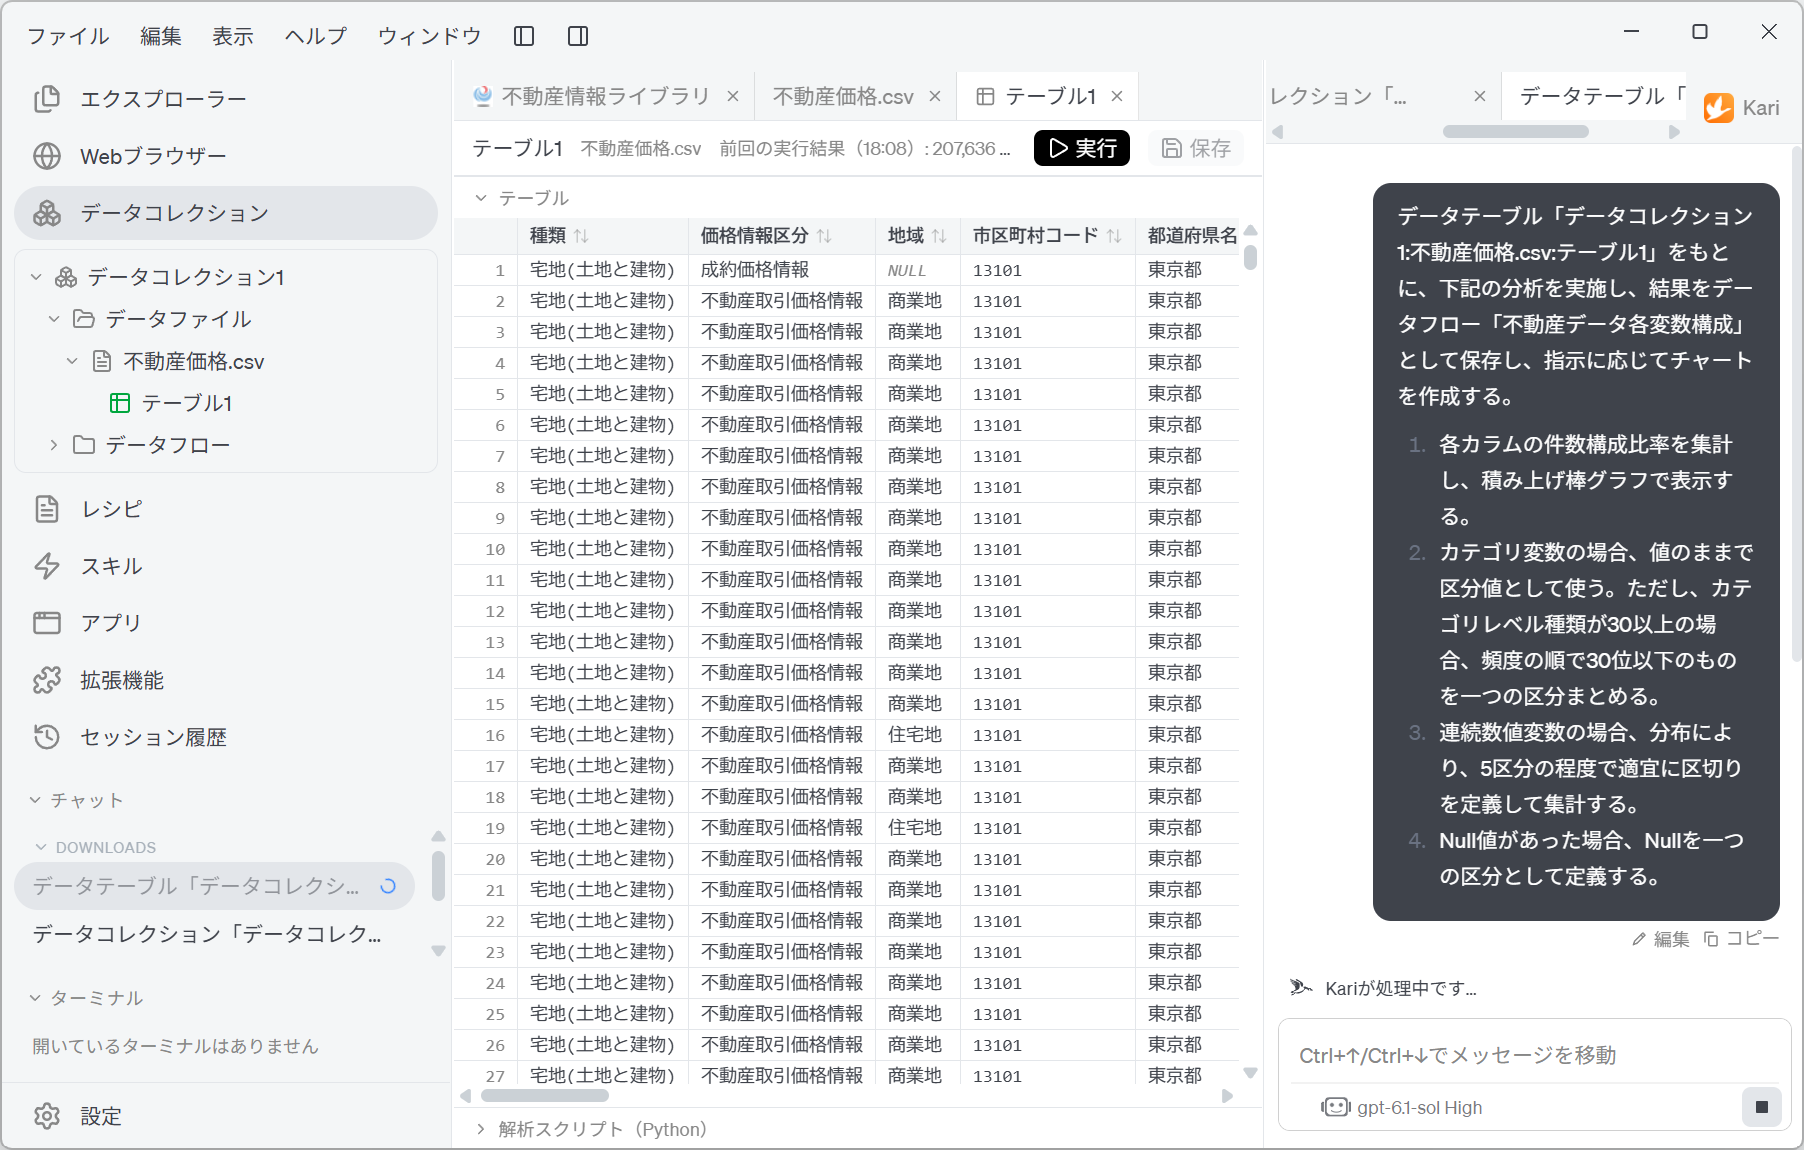Collapse the データコレクション1 tree node

36,277
